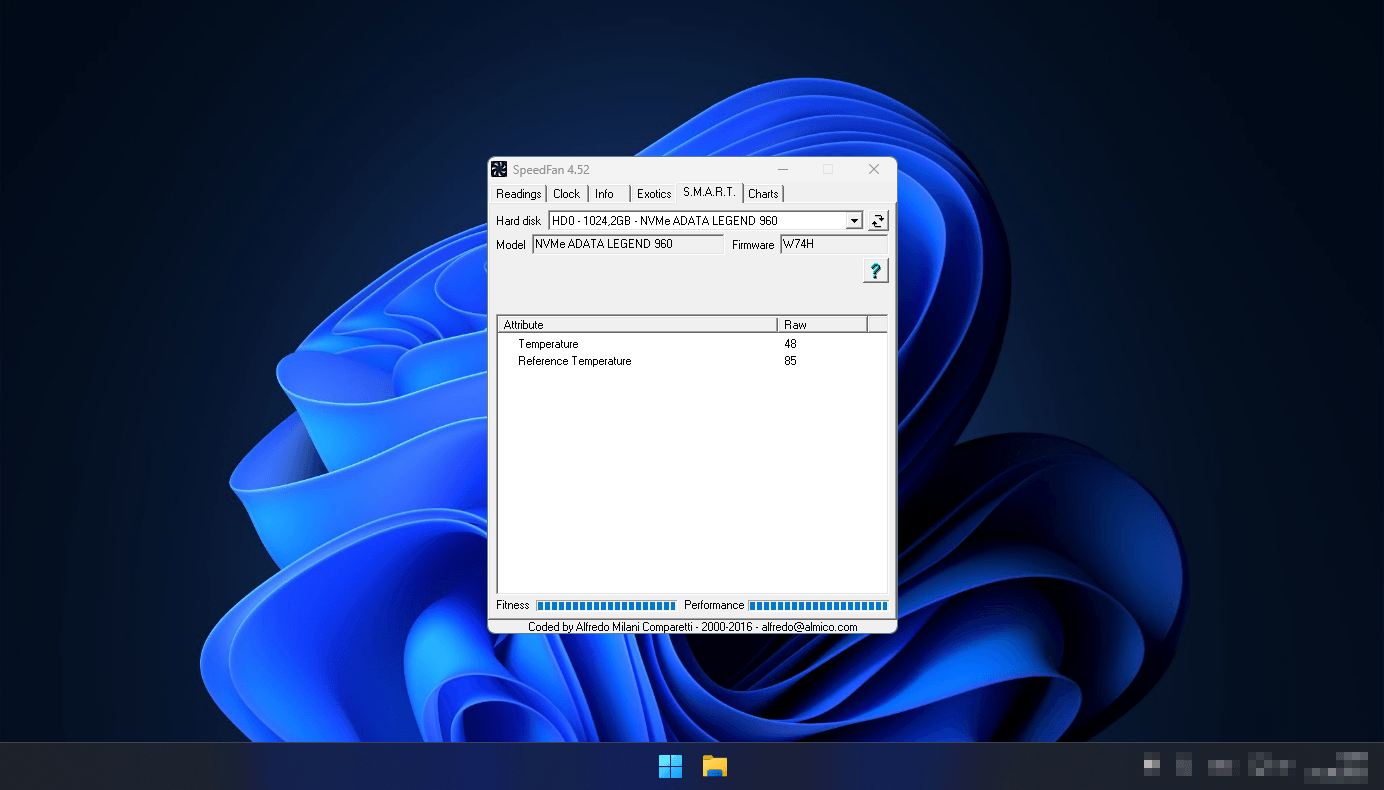Viewport: 1384px width, 790px height.
Task: Open the Windows Start menu
Action: click(670, 766)
